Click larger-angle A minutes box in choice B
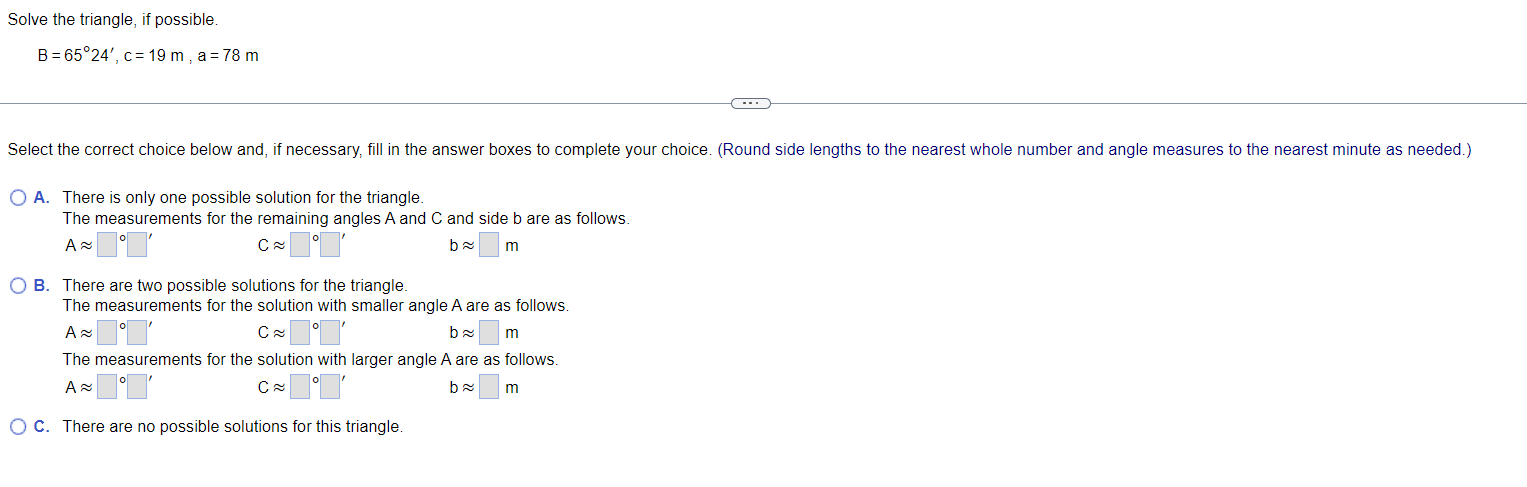 point(138,387)
